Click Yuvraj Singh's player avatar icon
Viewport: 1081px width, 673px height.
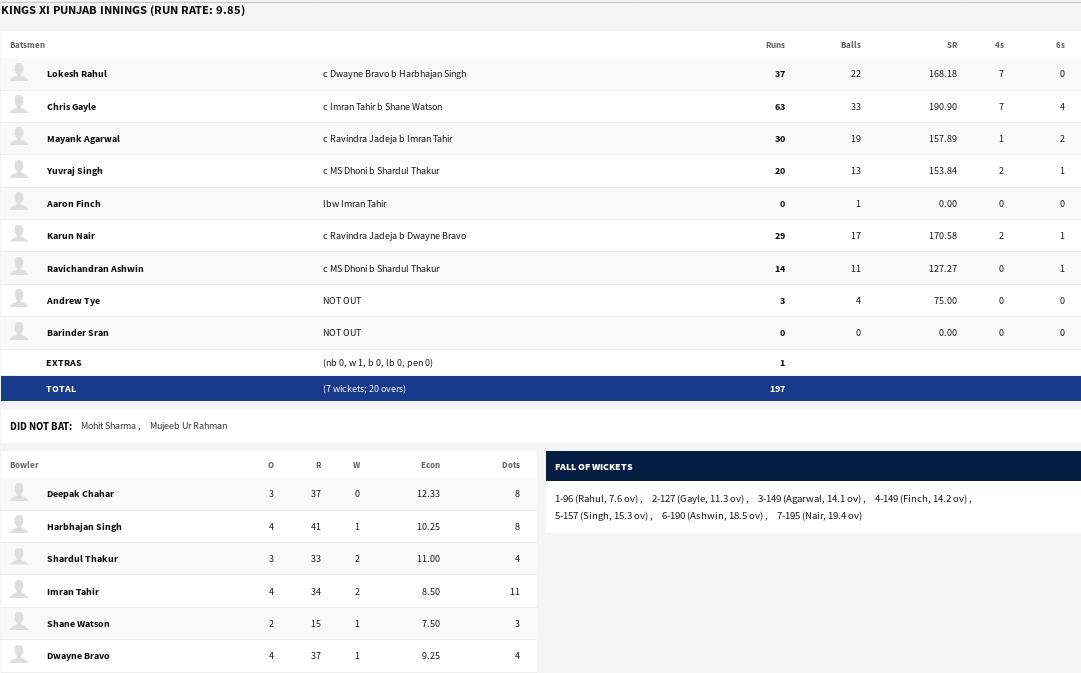tap(19, 170)
